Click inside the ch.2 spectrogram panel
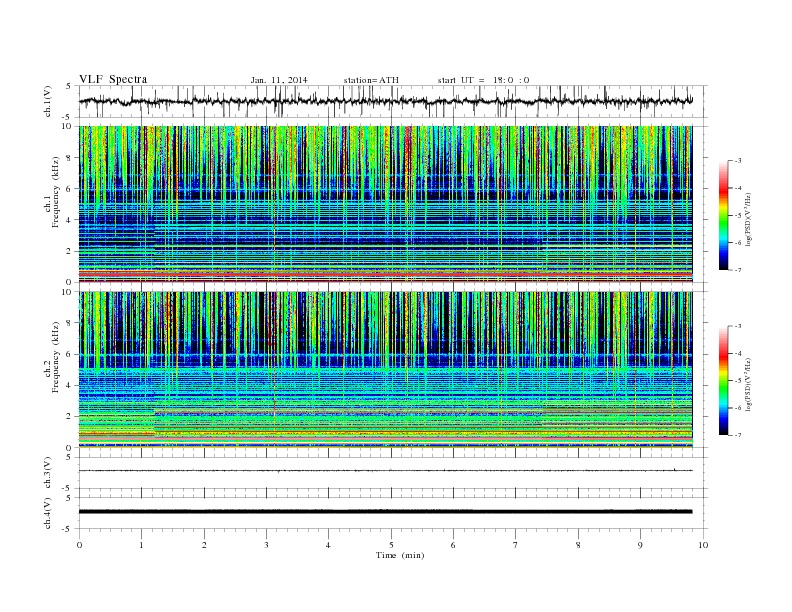792x612 pixels. coord(385,370)
